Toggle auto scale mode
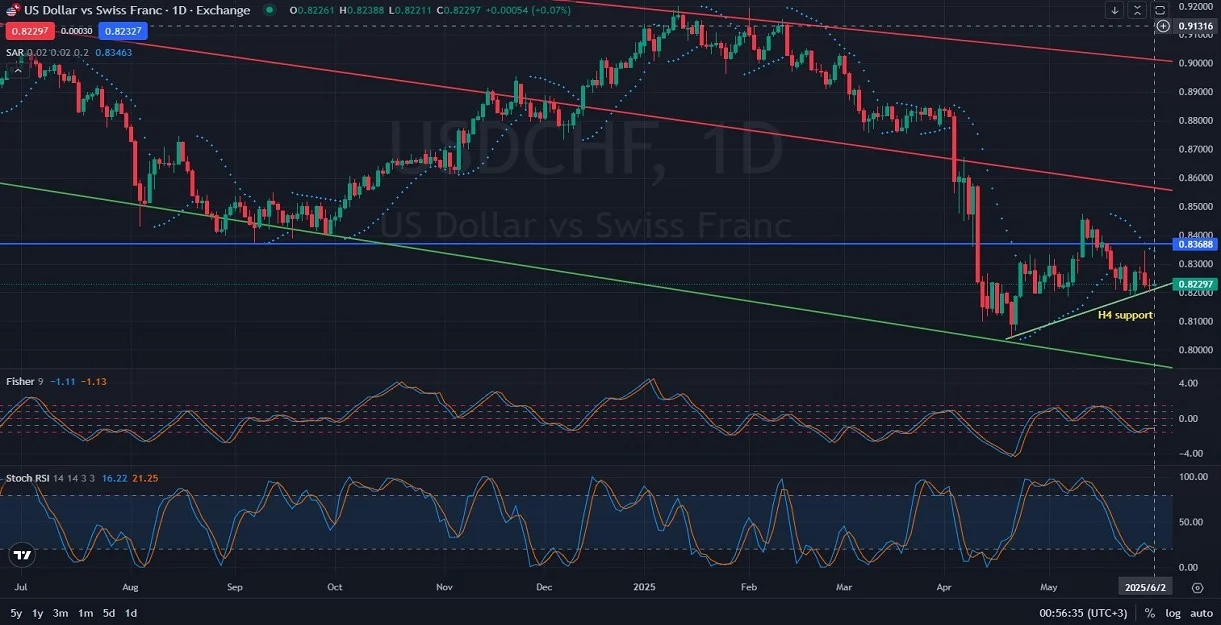The width and height of the screenshot is (1221, 625). (1201, 613)
